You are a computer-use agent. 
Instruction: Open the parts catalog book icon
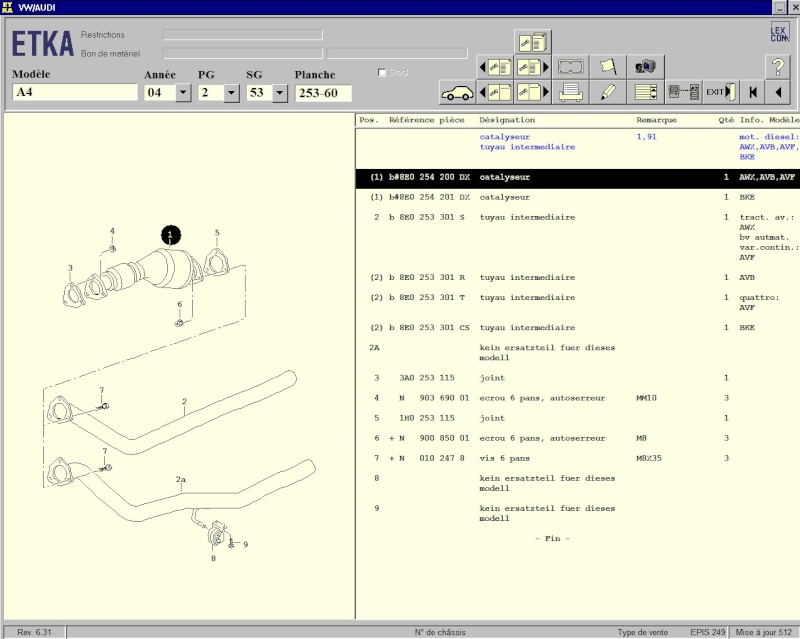click(x=533, y=42)
